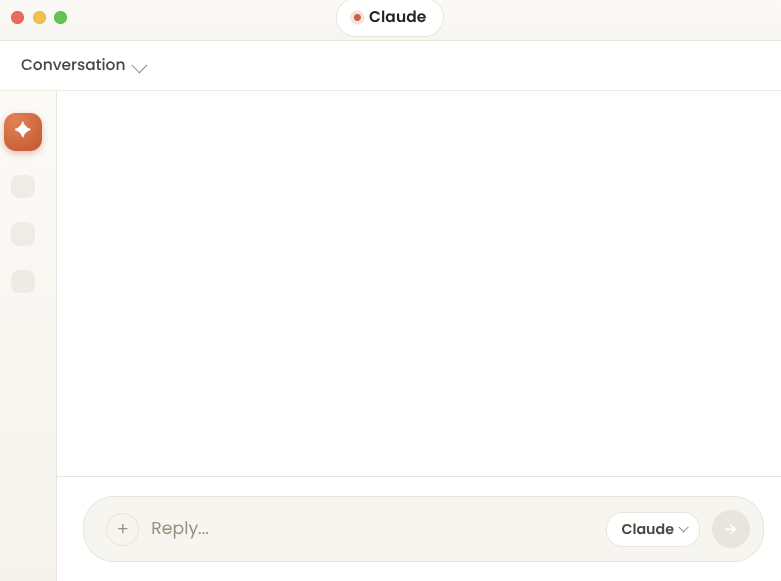The height and width of the screenshot is (581, 781).
Task: Select the middle gray placeholder sidebar icon
Action: (x=23, y=234)
